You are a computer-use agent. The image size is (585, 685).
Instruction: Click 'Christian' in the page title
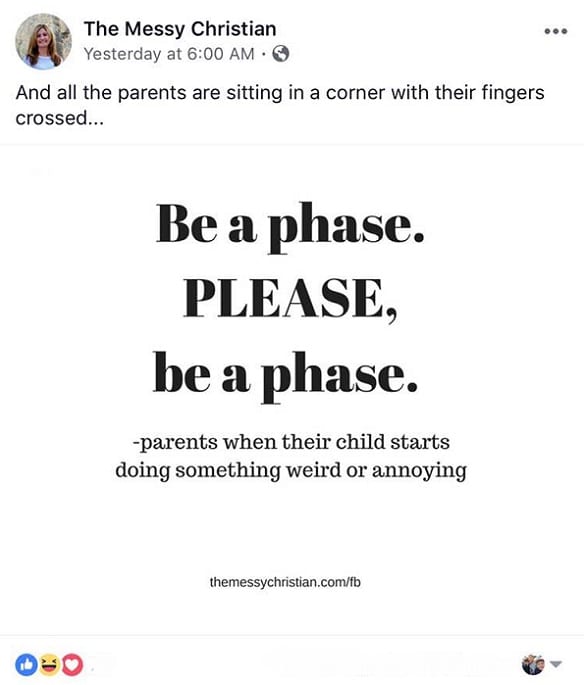(234, 29)
